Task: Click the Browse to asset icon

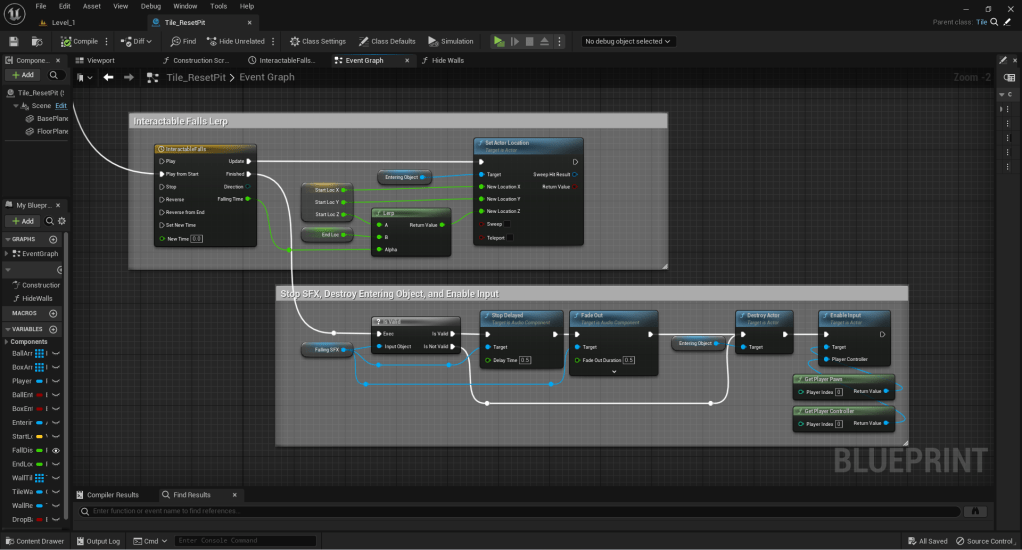Action: point(36,41)
